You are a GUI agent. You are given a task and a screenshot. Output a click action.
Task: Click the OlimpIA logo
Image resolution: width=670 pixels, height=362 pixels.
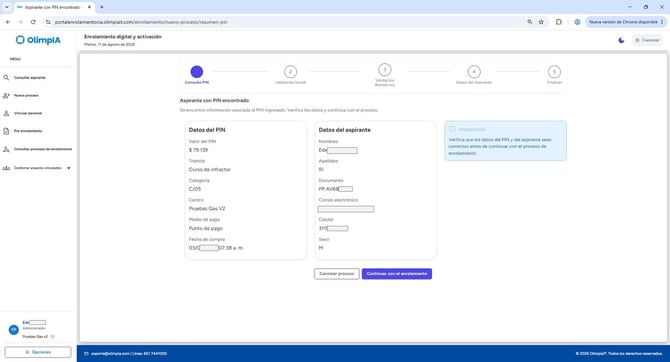click(38, 40)
